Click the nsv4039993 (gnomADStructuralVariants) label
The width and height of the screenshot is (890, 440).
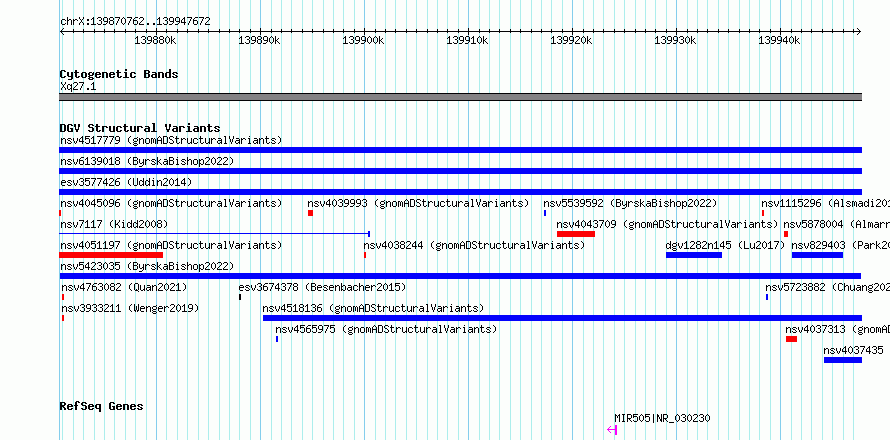418,203
